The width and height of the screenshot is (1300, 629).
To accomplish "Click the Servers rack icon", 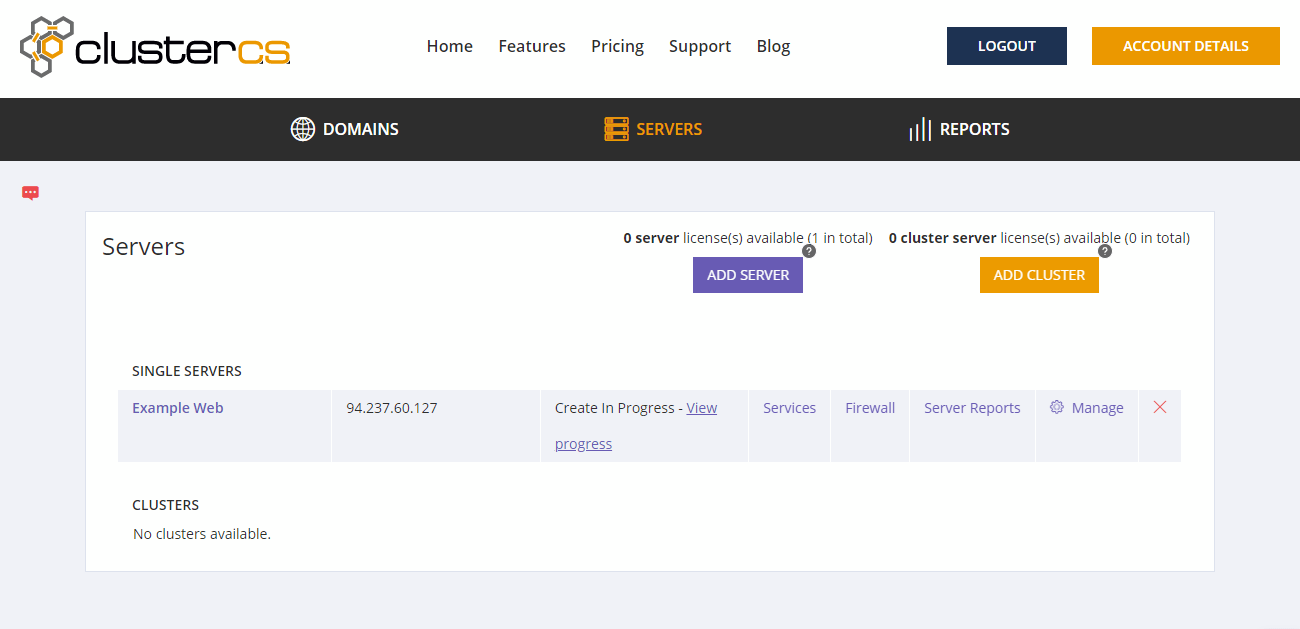I will [616, 129].
